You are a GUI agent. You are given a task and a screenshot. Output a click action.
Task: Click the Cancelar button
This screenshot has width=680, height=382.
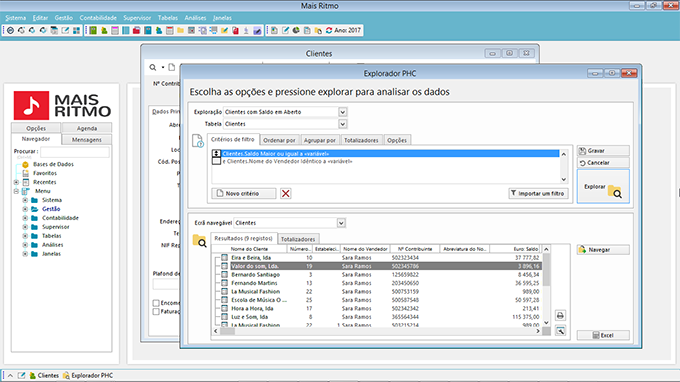[603, 163]
